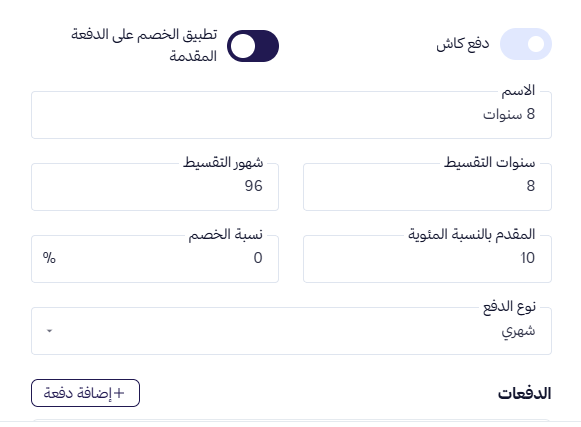Disable تطبيق الخصم على الدفعة المقدمة switch

pyautogui.click(x=253, y=46)
